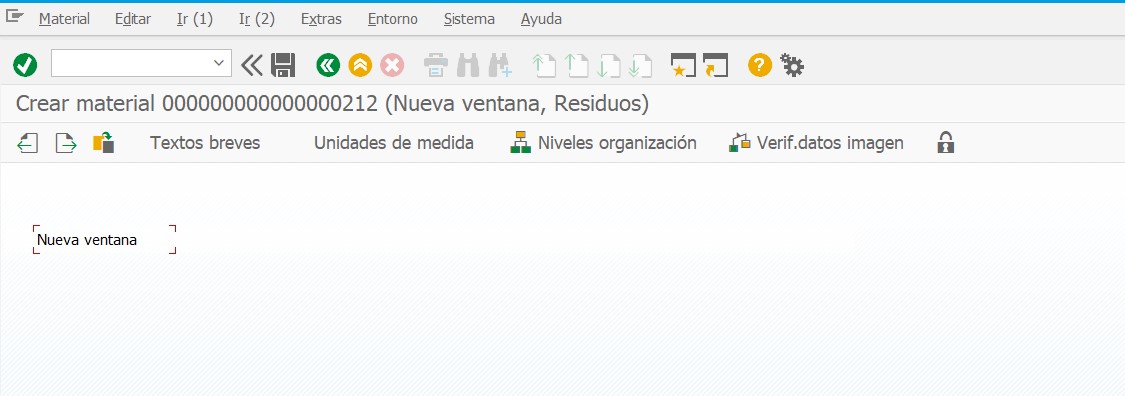Click the Find next binoculars-plus icon
This screenshot has height=396, width=1125.
coord(500,66)
